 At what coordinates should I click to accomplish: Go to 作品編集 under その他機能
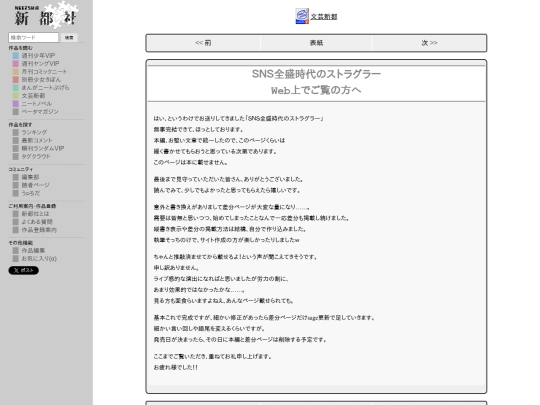[33, 250]
